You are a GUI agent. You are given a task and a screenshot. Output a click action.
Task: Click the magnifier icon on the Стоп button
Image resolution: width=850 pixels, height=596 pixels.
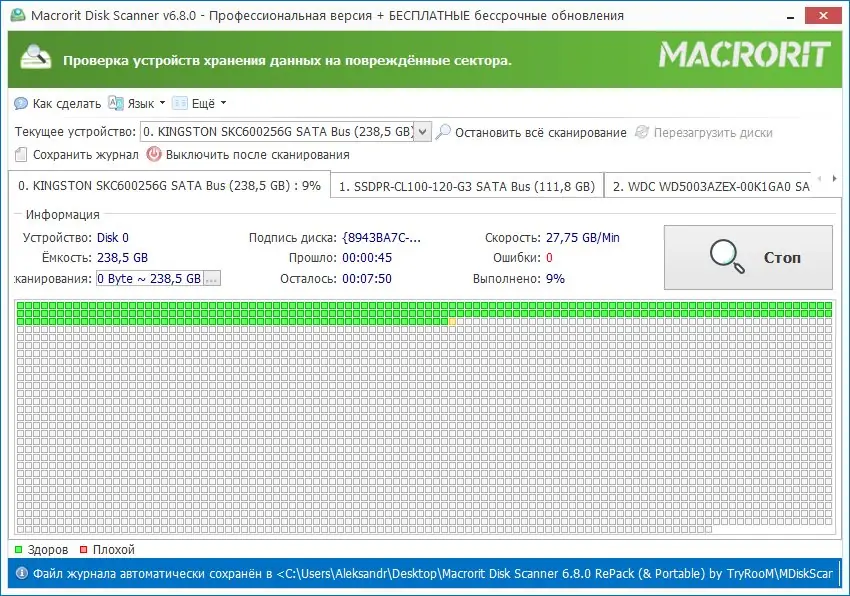pyautogui.click(x=727, y=257)
